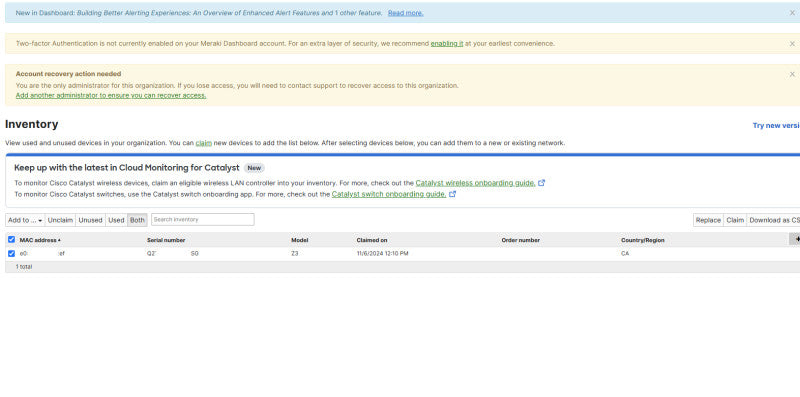Click the Claim button
The width and height of the screenshot is (800, 397).
pos(735,220)
